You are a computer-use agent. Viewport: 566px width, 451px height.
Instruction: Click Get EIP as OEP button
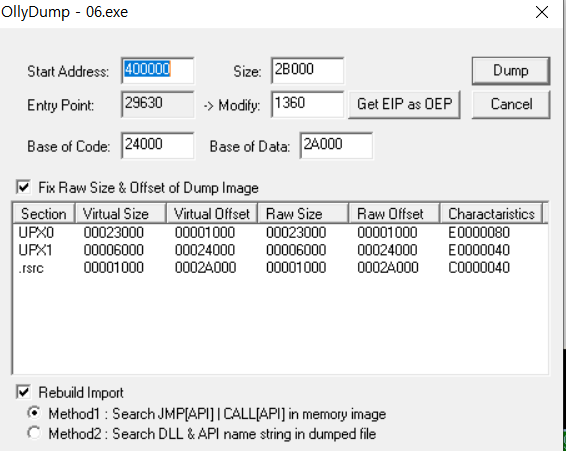click(x=404, y=104)
